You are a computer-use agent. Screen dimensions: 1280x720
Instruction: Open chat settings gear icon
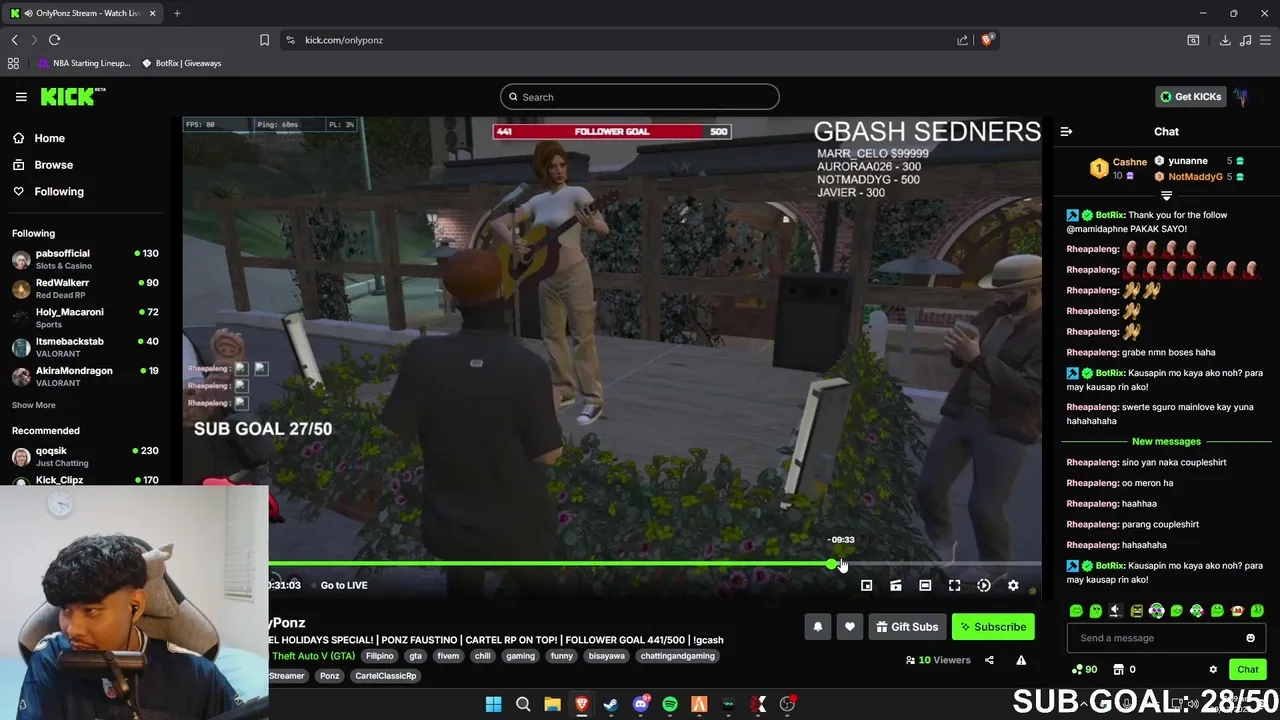[1213, 669]
